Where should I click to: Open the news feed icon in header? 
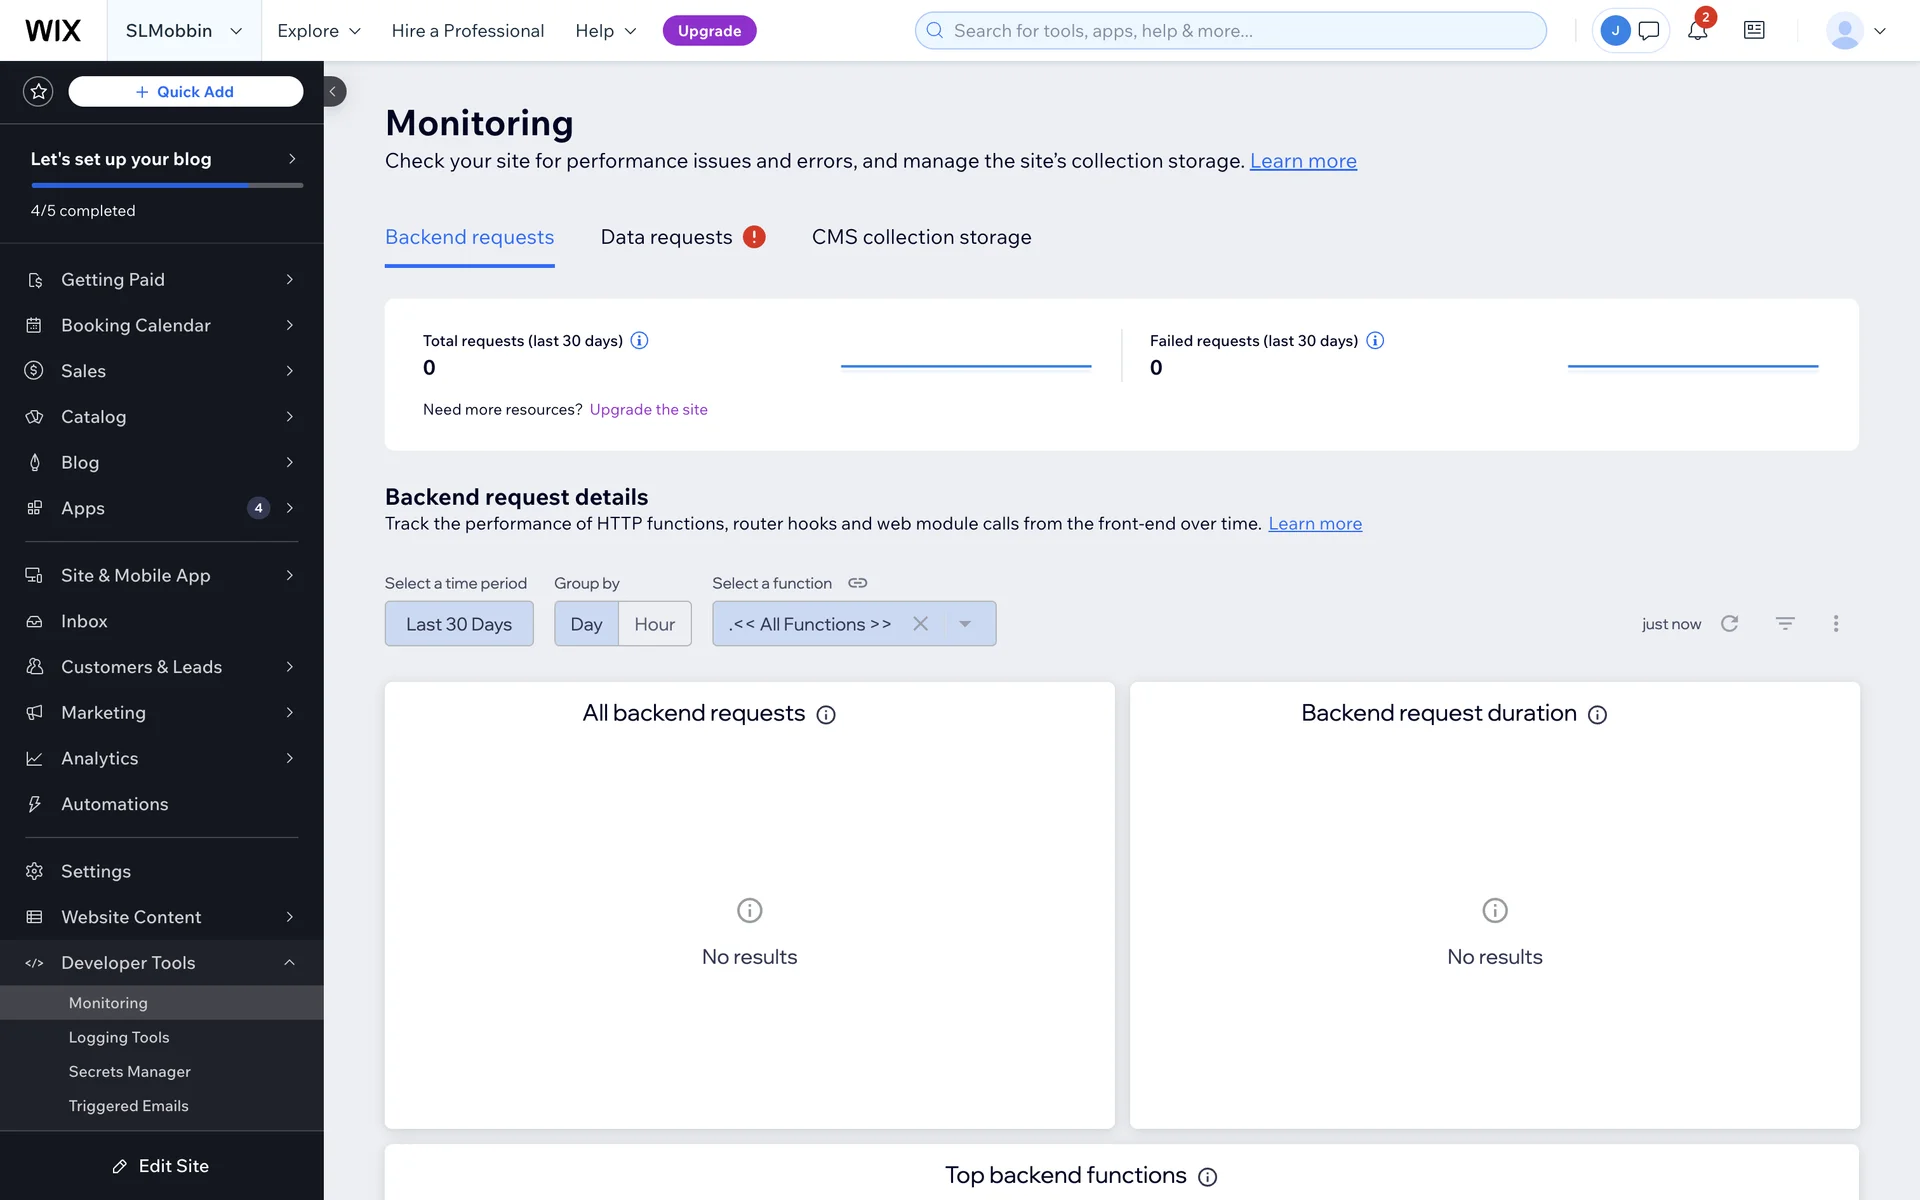pos(1754,31)
